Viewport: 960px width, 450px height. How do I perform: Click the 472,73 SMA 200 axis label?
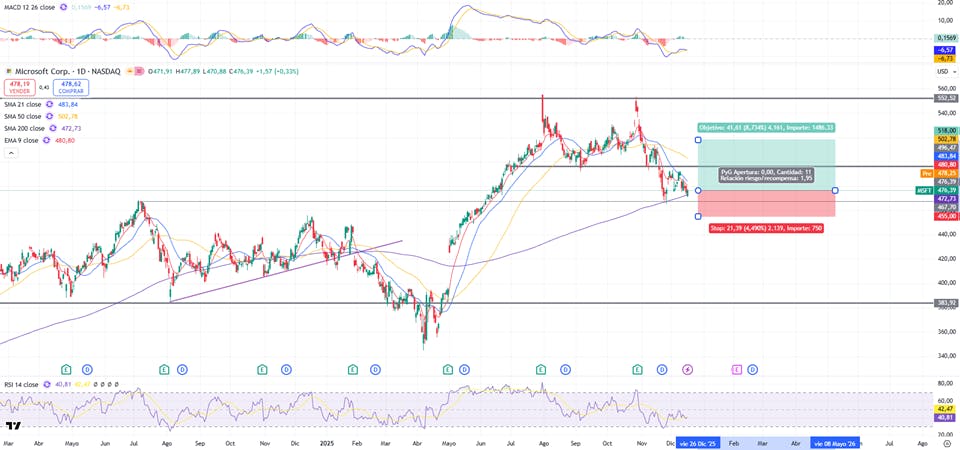[x=946, y=199]
